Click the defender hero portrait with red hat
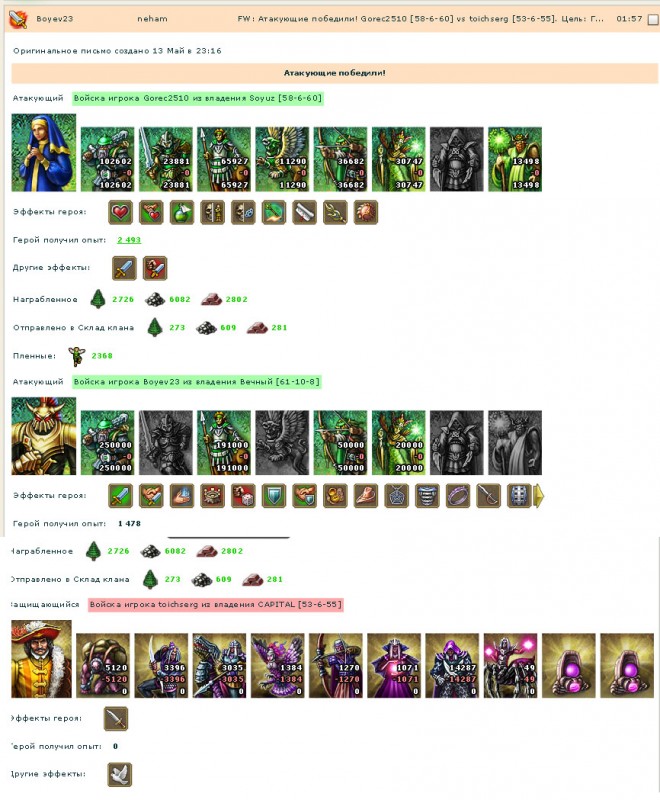Image resolution: width=660 pixels, height=800 pixels. tap(41, 659)
